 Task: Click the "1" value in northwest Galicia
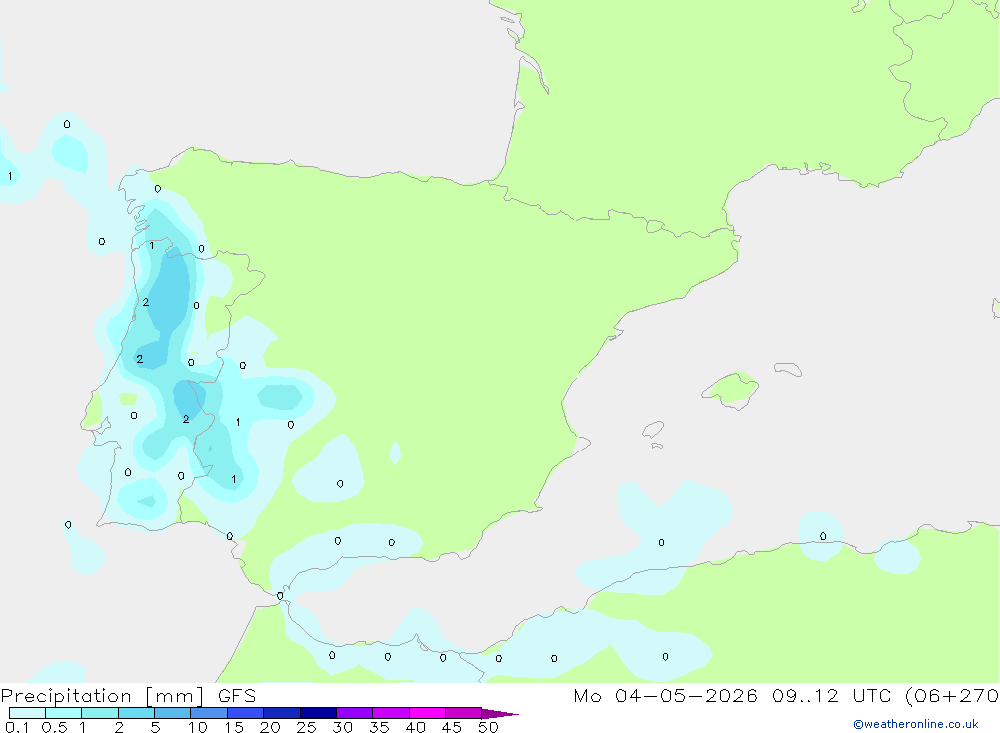(151, 246)
